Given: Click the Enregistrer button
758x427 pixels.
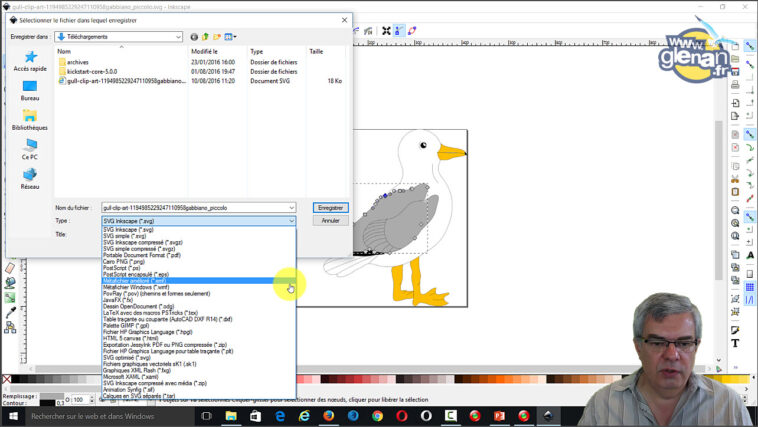Looking at the screenshot, I should (x=330, y=208).
